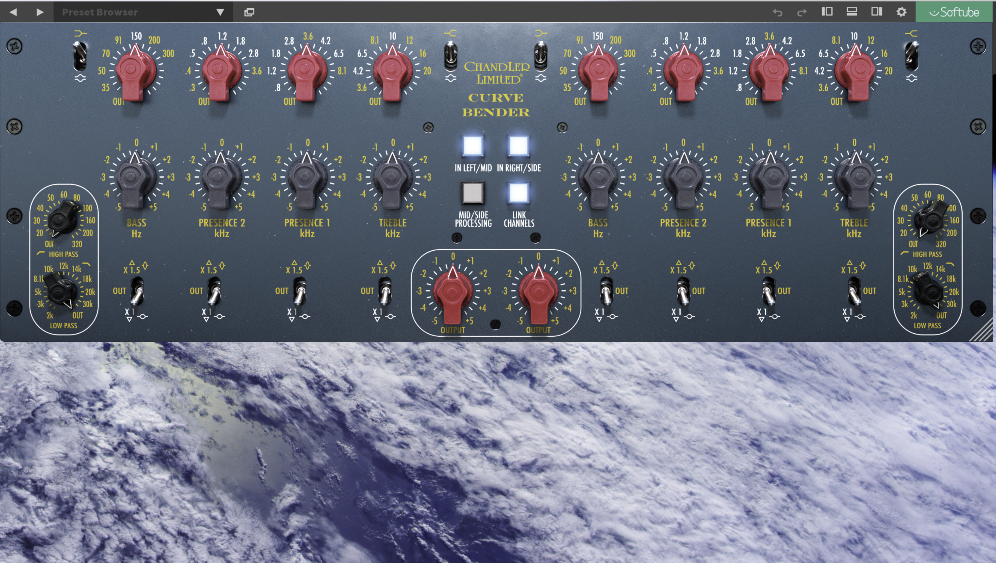This screenshot has height=563, width=996.
Task: Redo the last change
Action: pos(802,12)
